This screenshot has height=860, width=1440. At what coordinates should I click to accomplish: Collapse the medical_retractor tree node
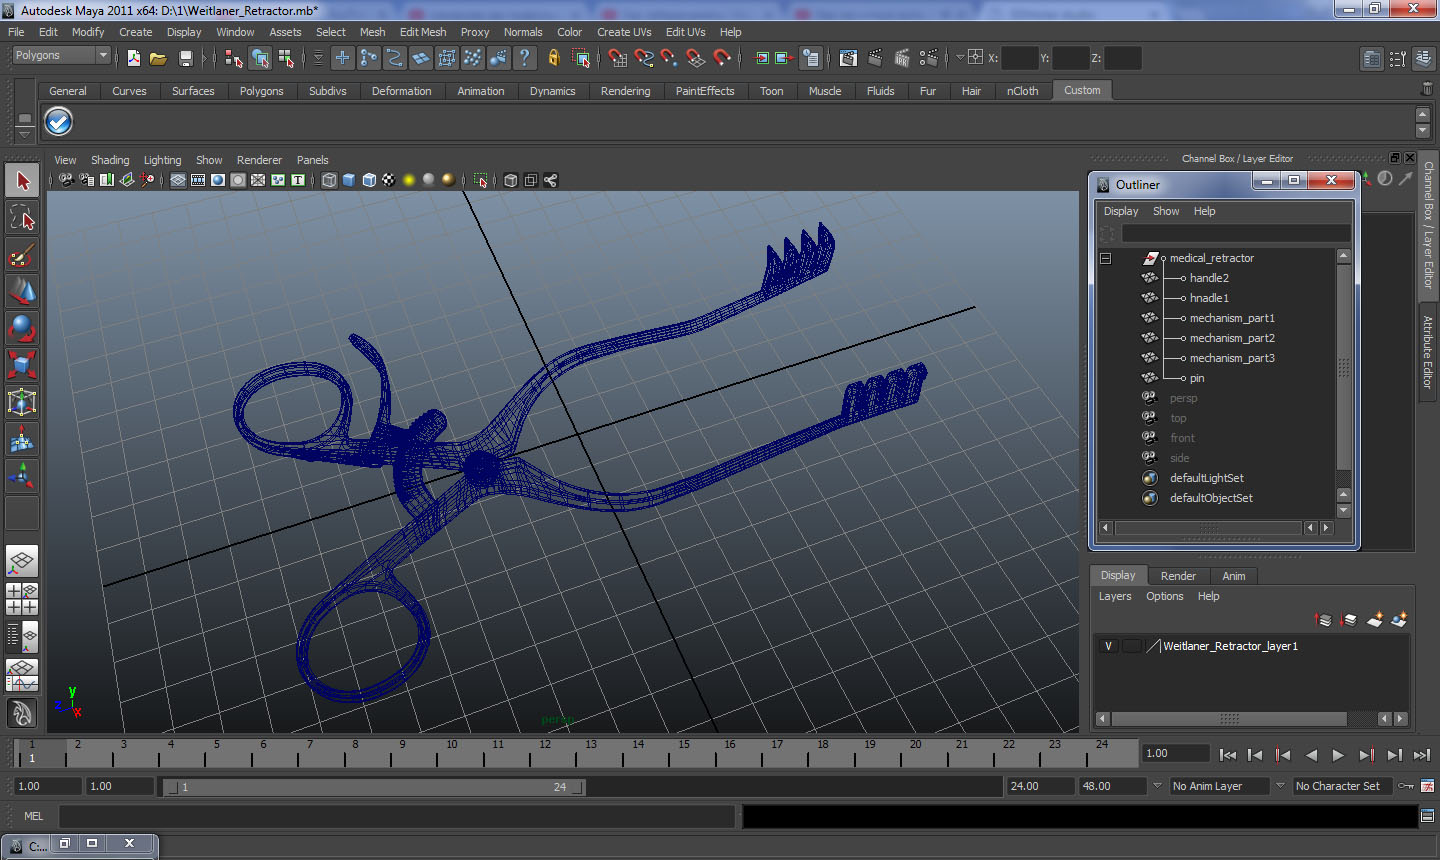click(1106, 258)
